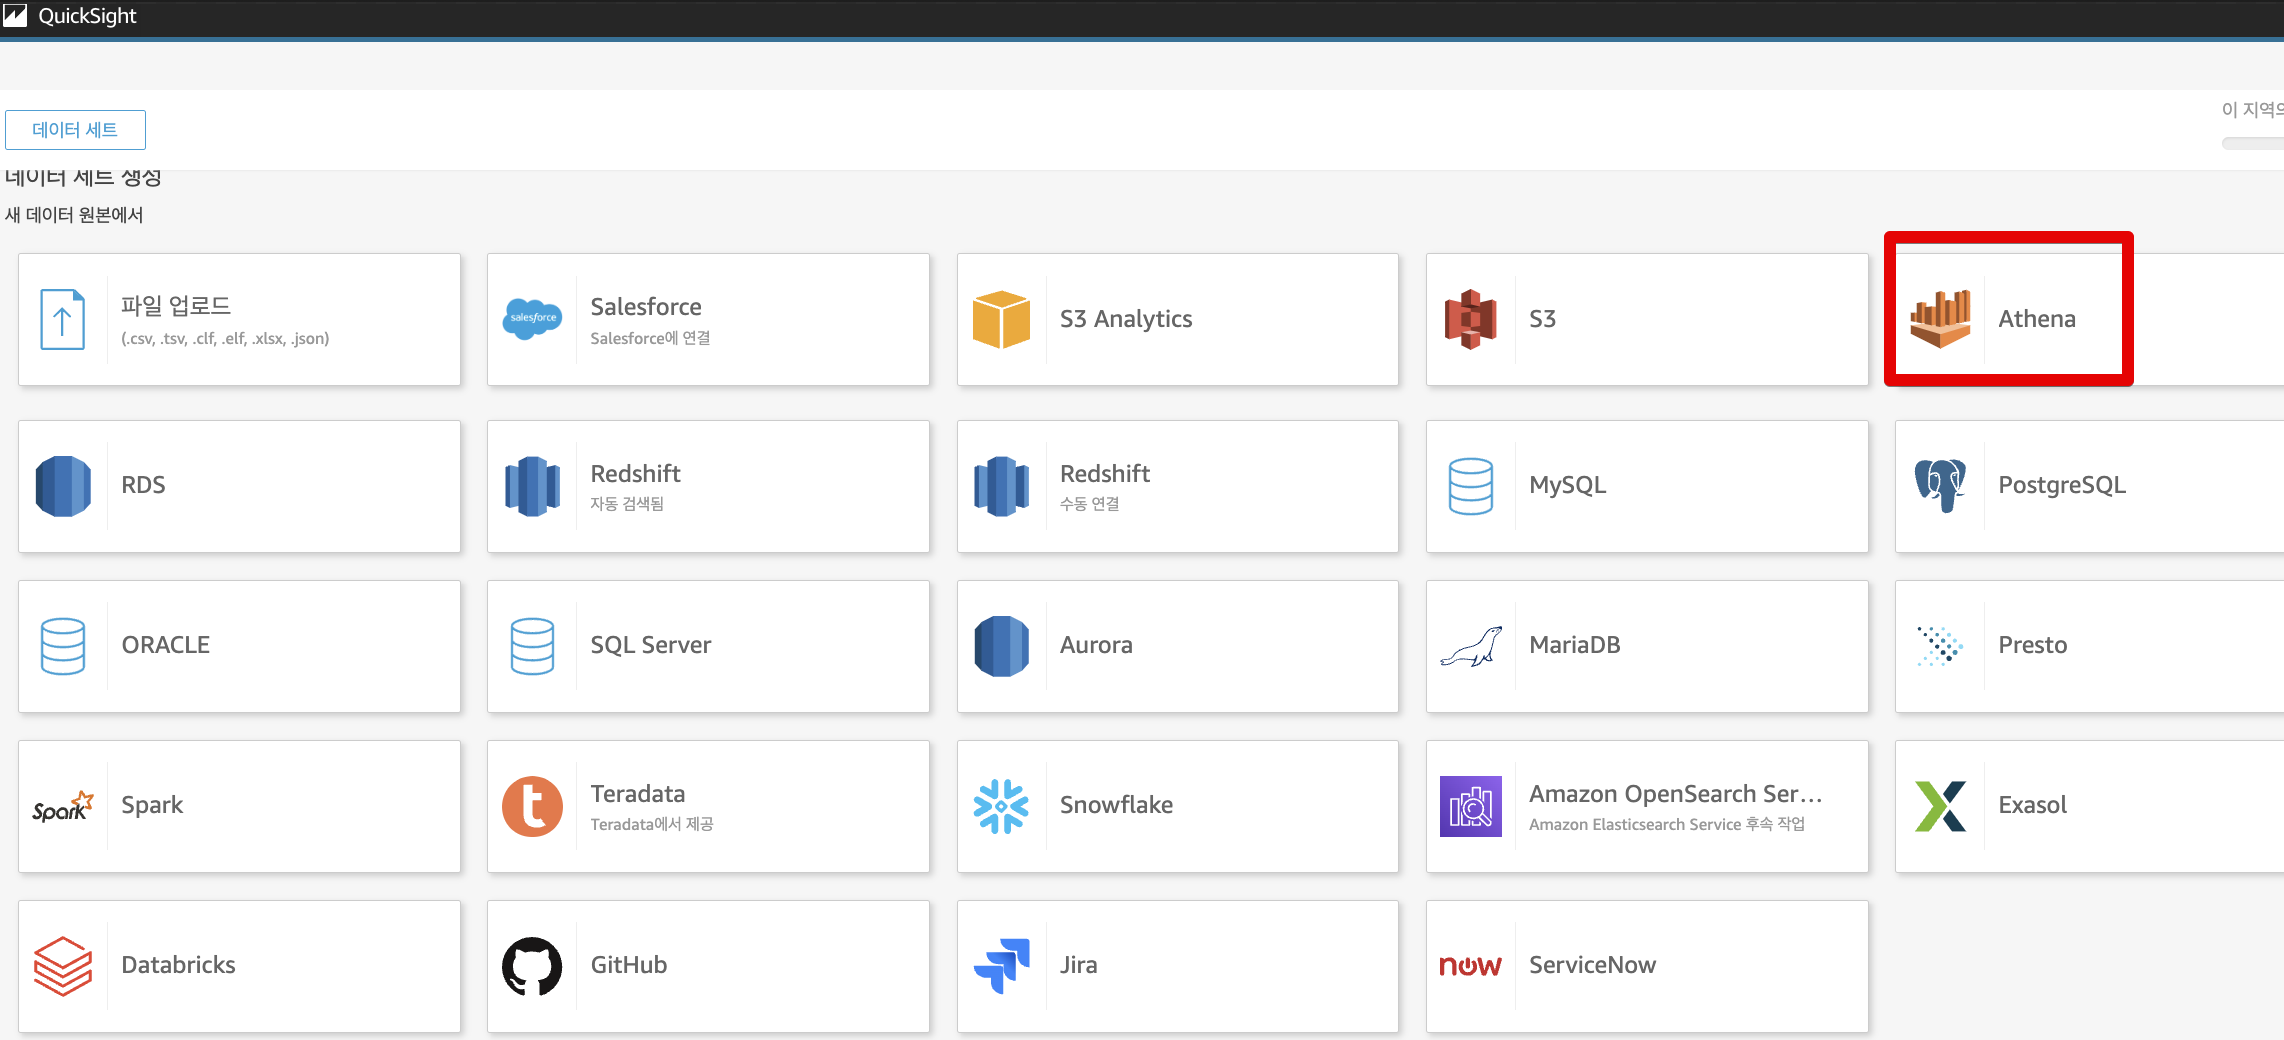Click the Teradata orange t logo
The image size is (2284, 1040).
(x=532, y=806)
